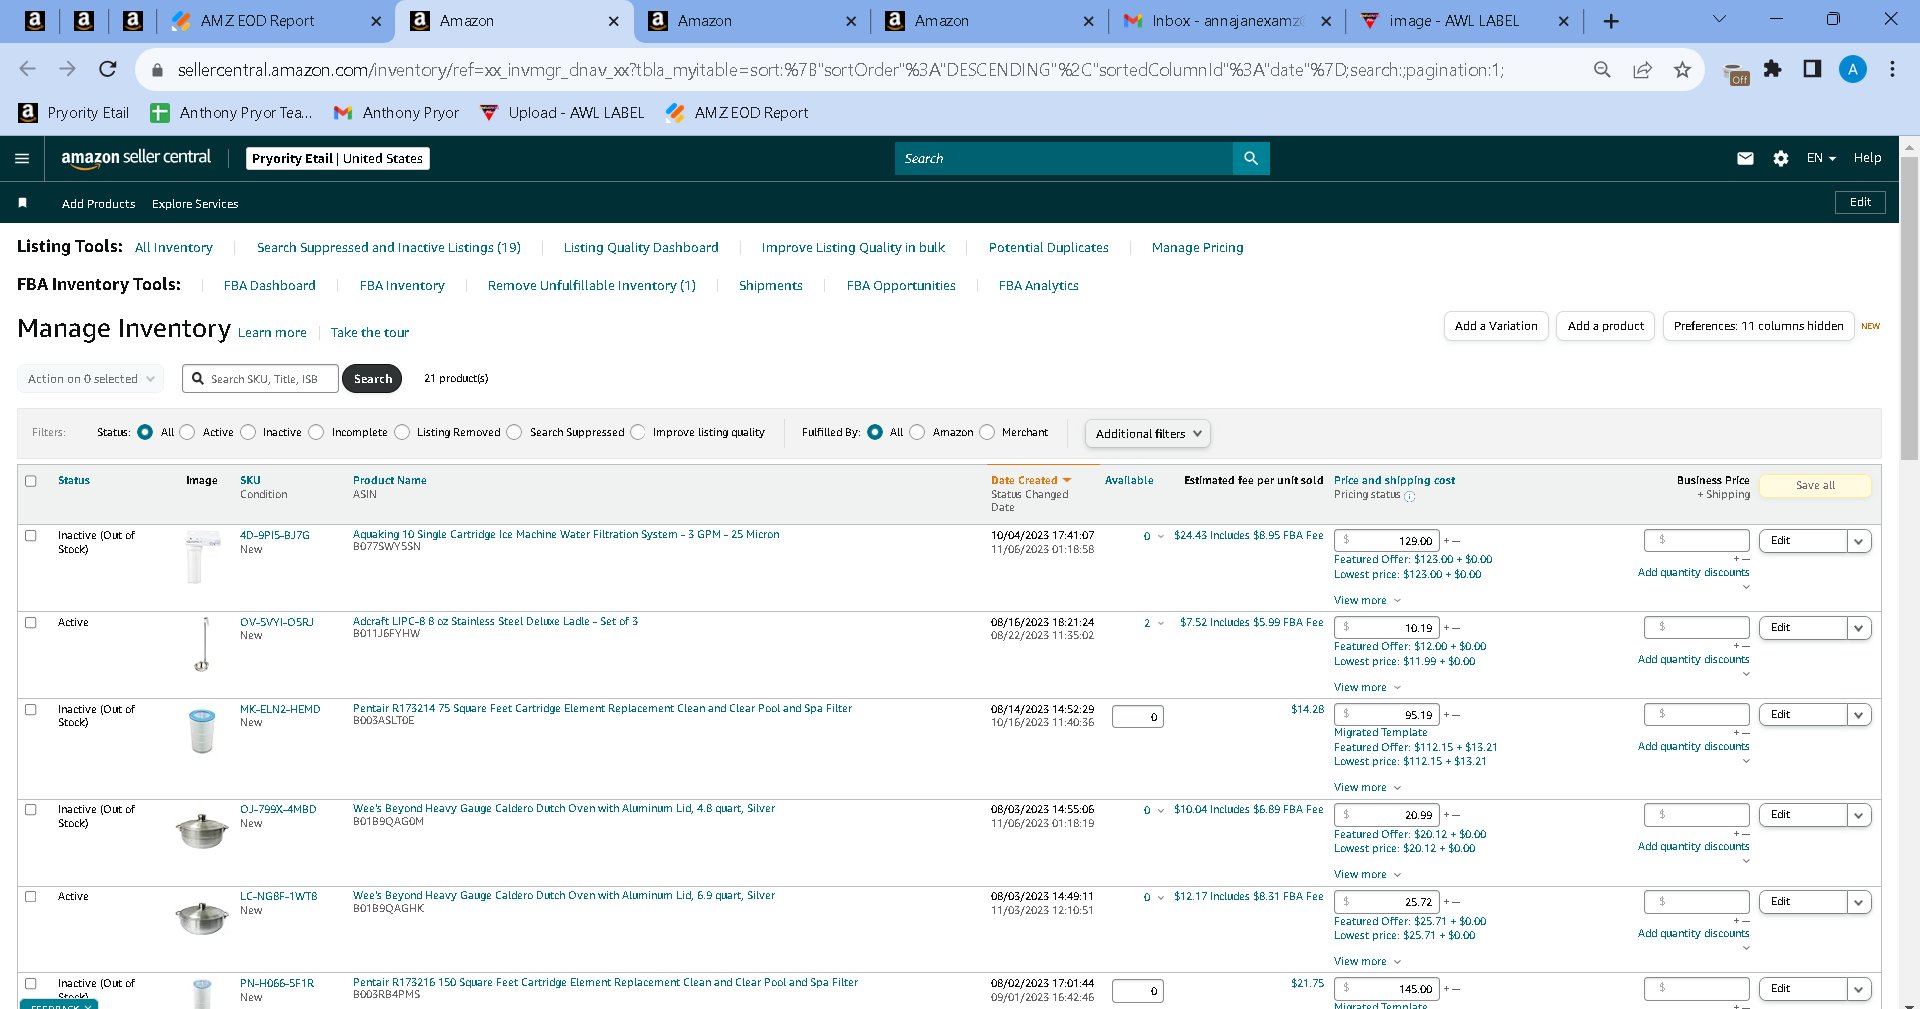Click the available quantity box for MK-ELN2-HEMD
This screenshot has width=1920, height=1009.
1138,717
